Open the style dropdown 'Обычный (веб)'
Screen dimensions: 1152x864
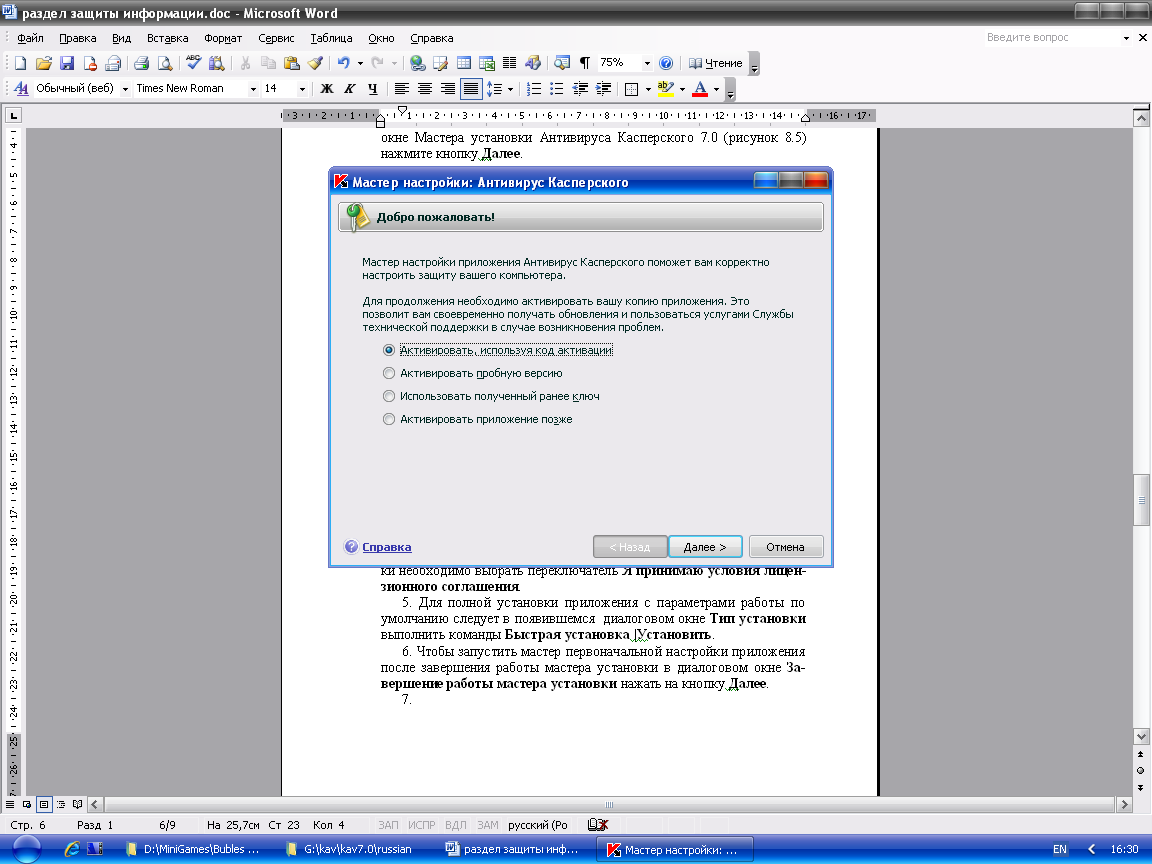[x=125, y=89]
